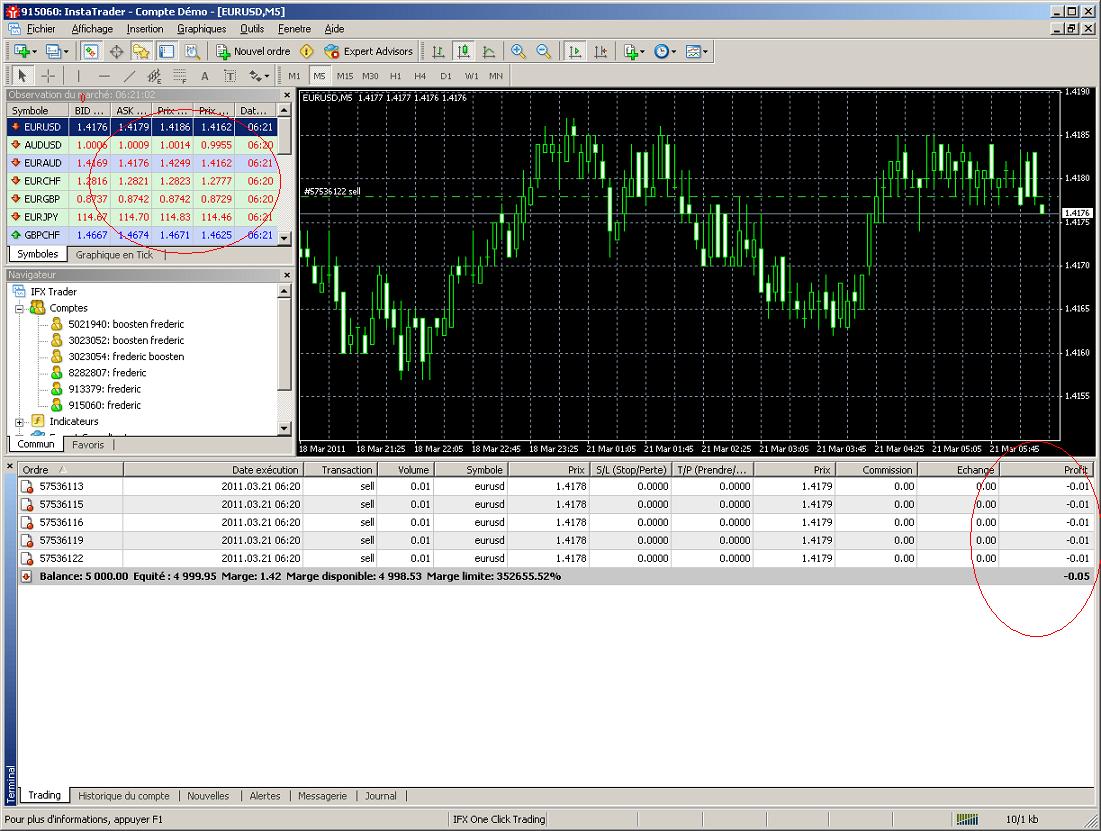
Task: Select the EURGBP row in market watch
Action: 43,199
